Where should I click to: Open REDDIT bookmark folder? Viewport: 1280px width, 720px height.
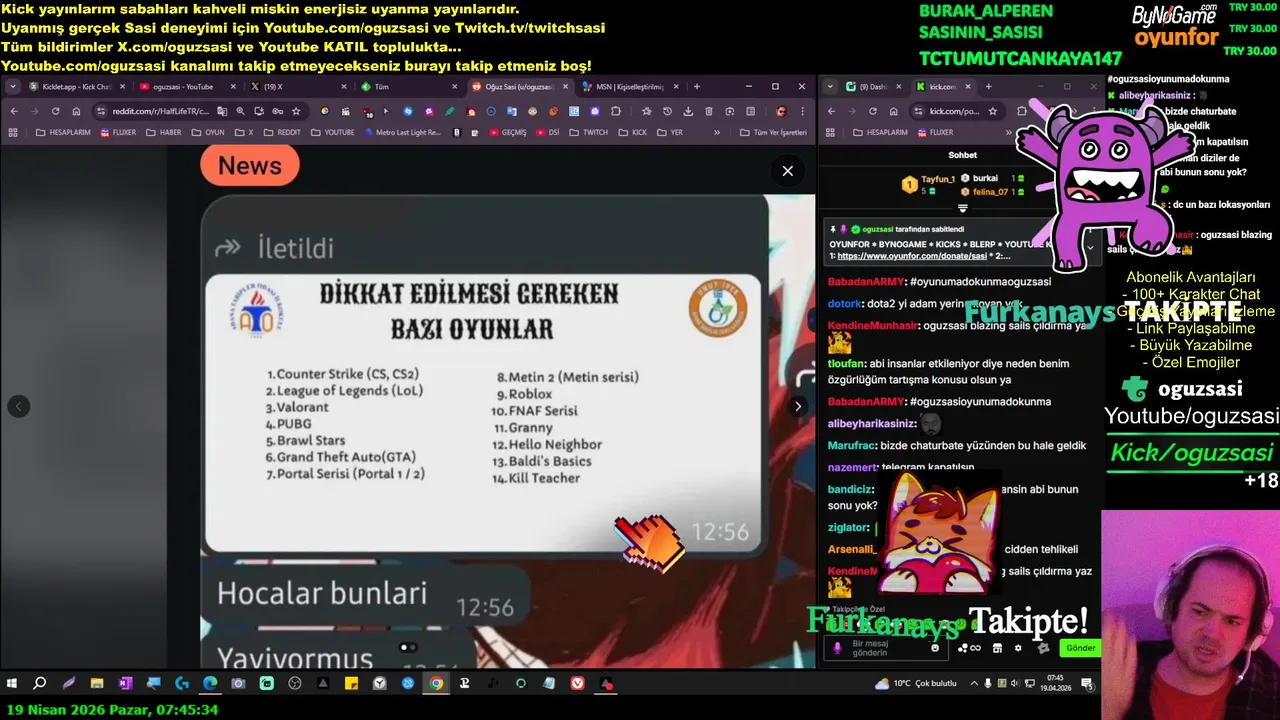pyautogui.click(x=281, y=132)
